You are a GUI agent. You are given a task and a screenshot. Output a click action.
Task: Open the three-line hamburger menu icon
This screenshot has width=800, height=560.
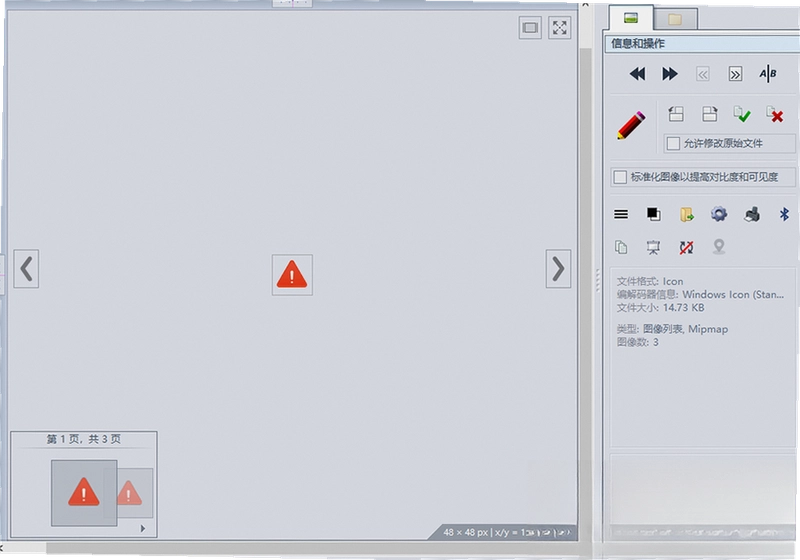[x=621, y=214]
